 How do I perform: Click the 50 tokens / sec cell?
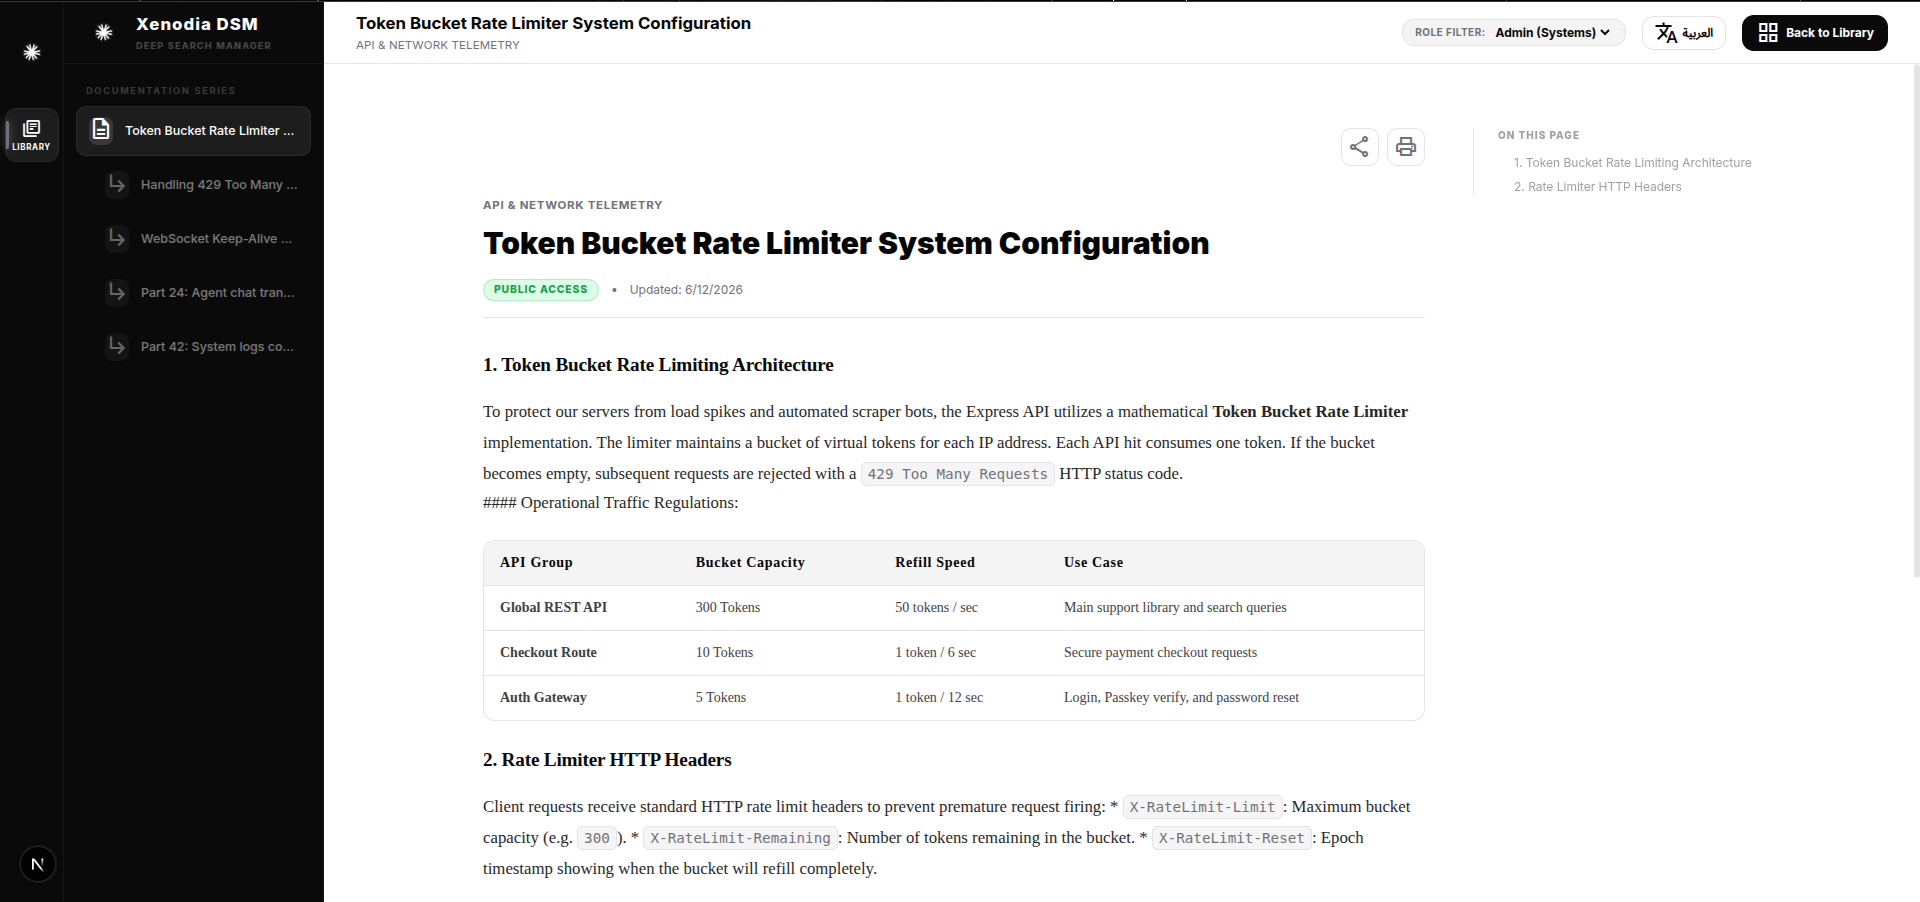(x=936, y=608)
